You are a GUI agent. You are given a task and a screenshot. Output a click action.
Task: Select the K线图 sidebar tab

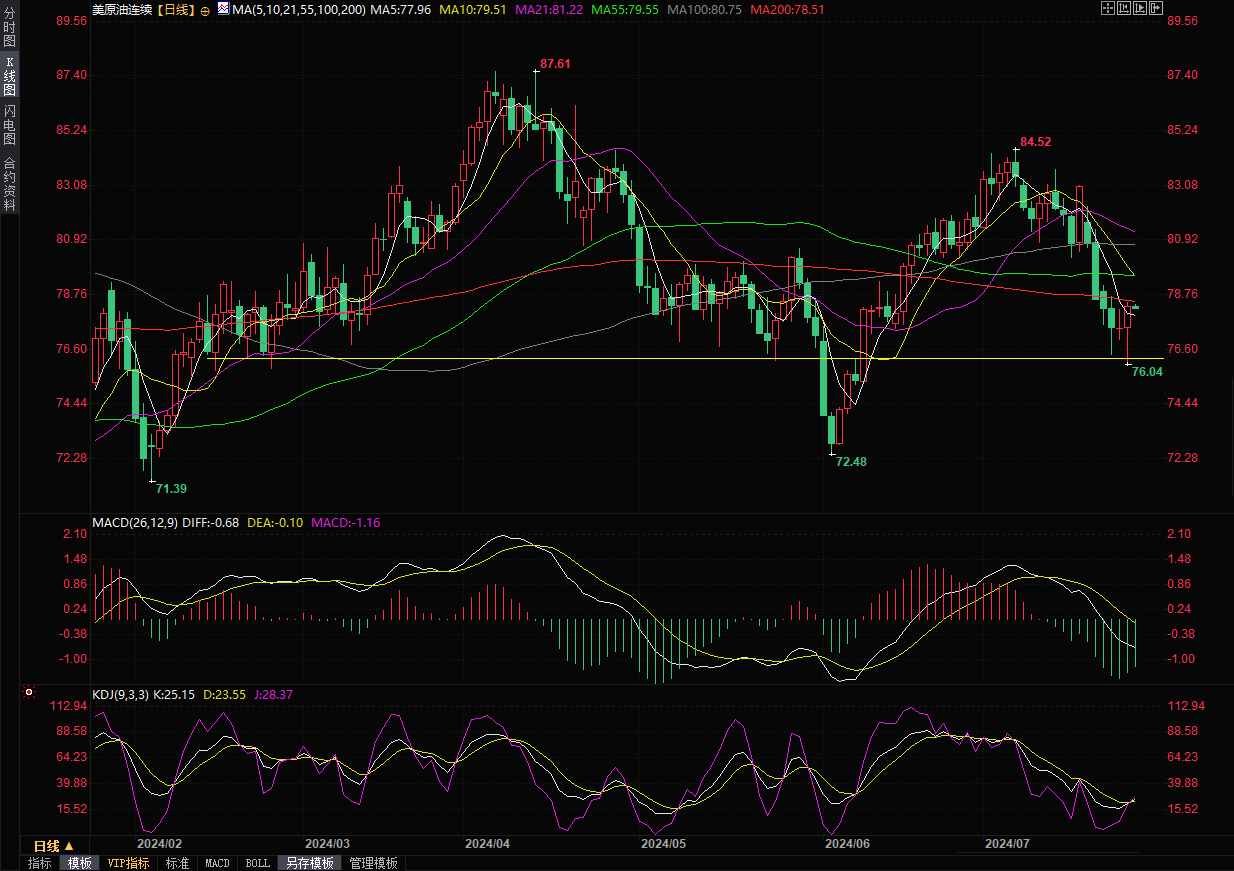[9, 76]
